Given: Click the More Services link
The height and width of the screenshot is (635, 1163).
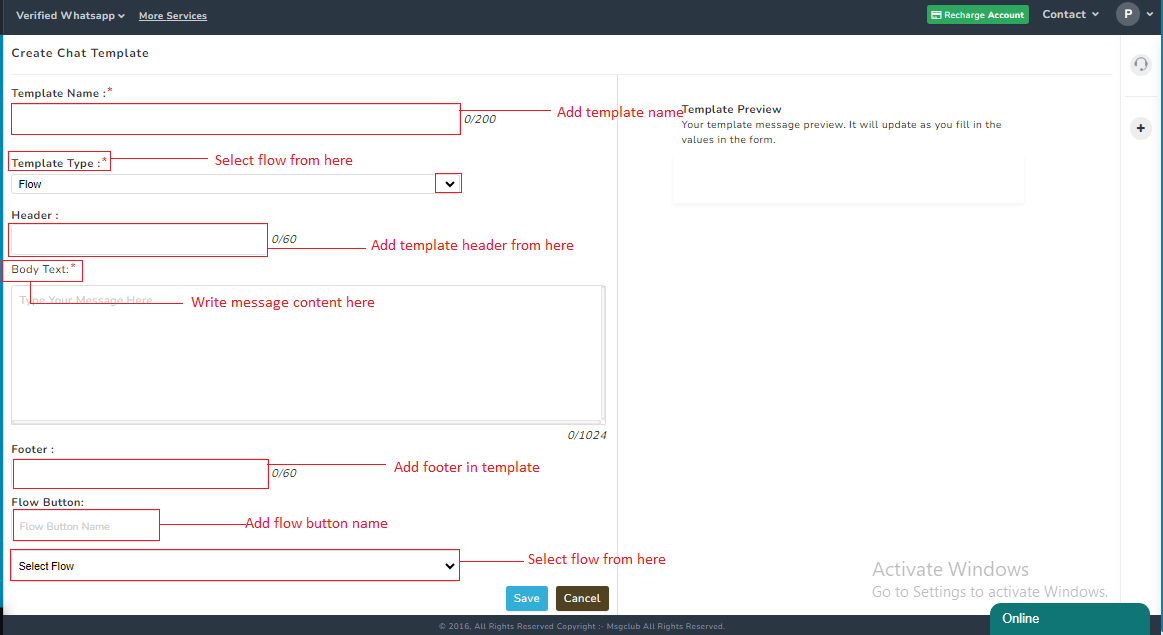Looking at the screenshot, I should coord(172,15).
